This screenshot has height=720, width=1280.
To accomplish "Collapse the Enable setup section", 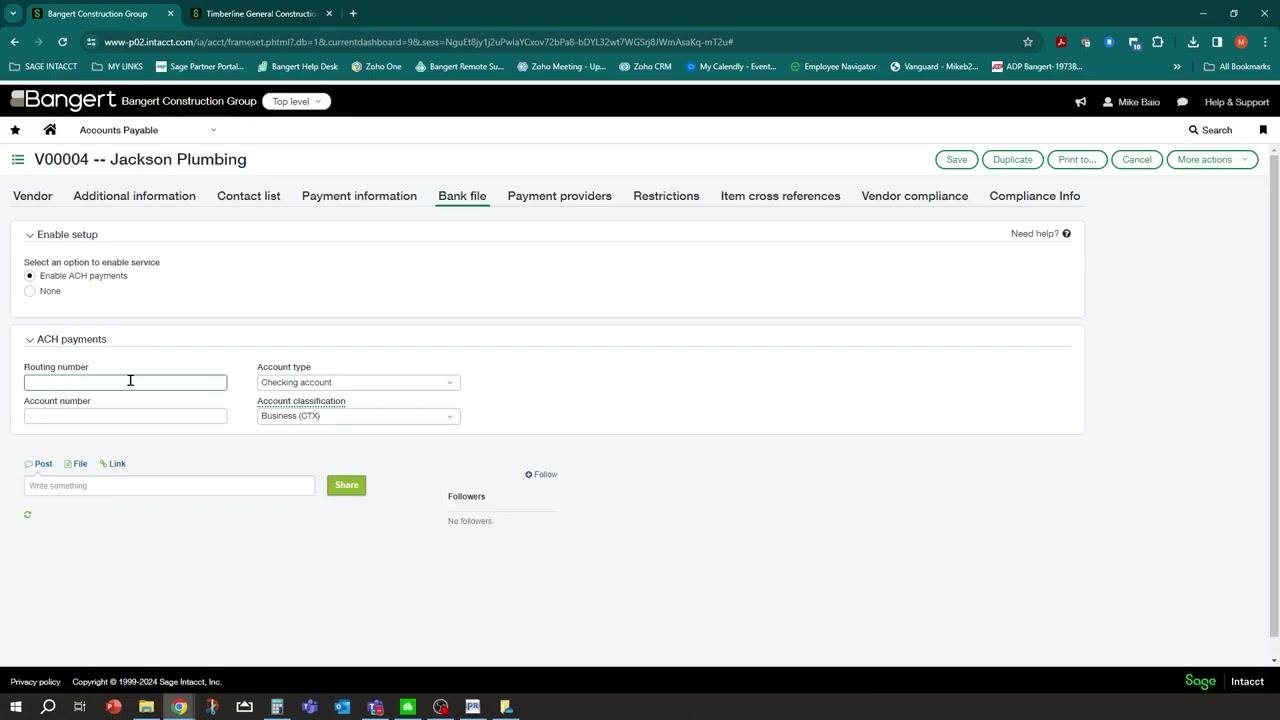I will 30,235.
